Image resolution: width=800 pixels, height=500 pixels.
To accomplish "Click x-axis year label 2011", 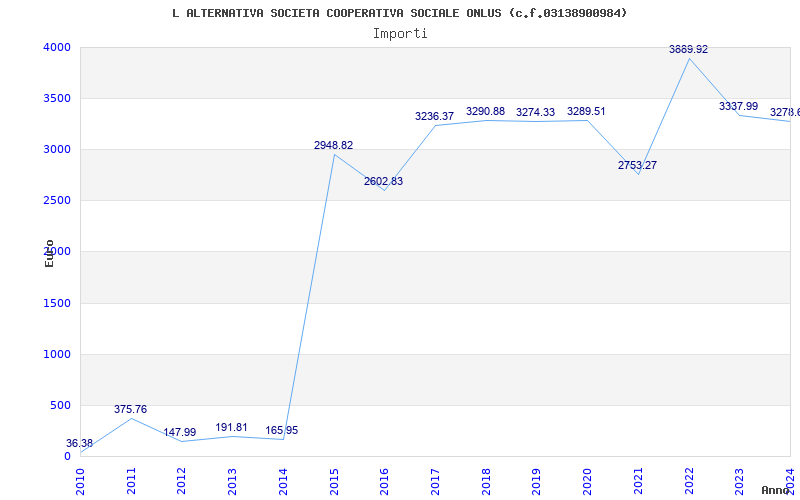I will point(131,481).
